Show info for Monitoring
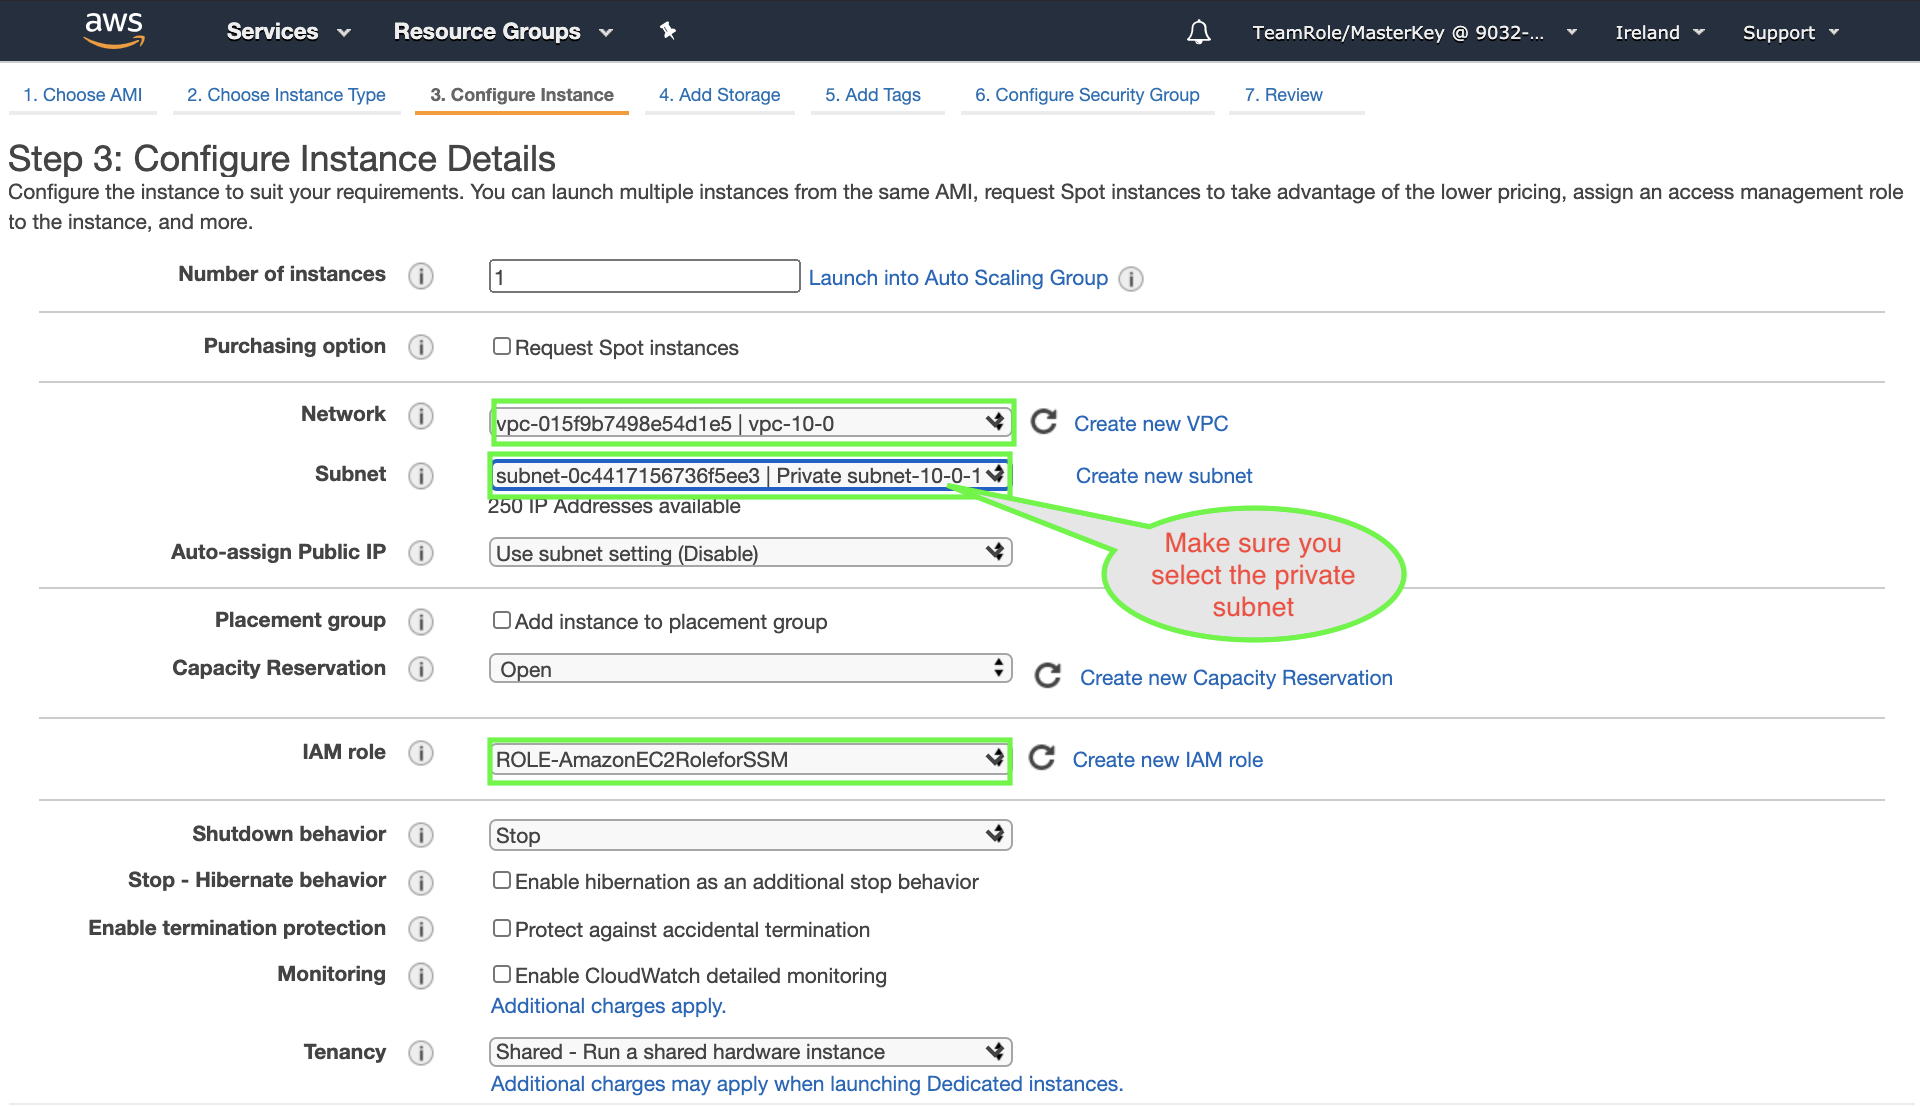Viewport: 1920px width, 1106px height. click(x=421, y=975)
